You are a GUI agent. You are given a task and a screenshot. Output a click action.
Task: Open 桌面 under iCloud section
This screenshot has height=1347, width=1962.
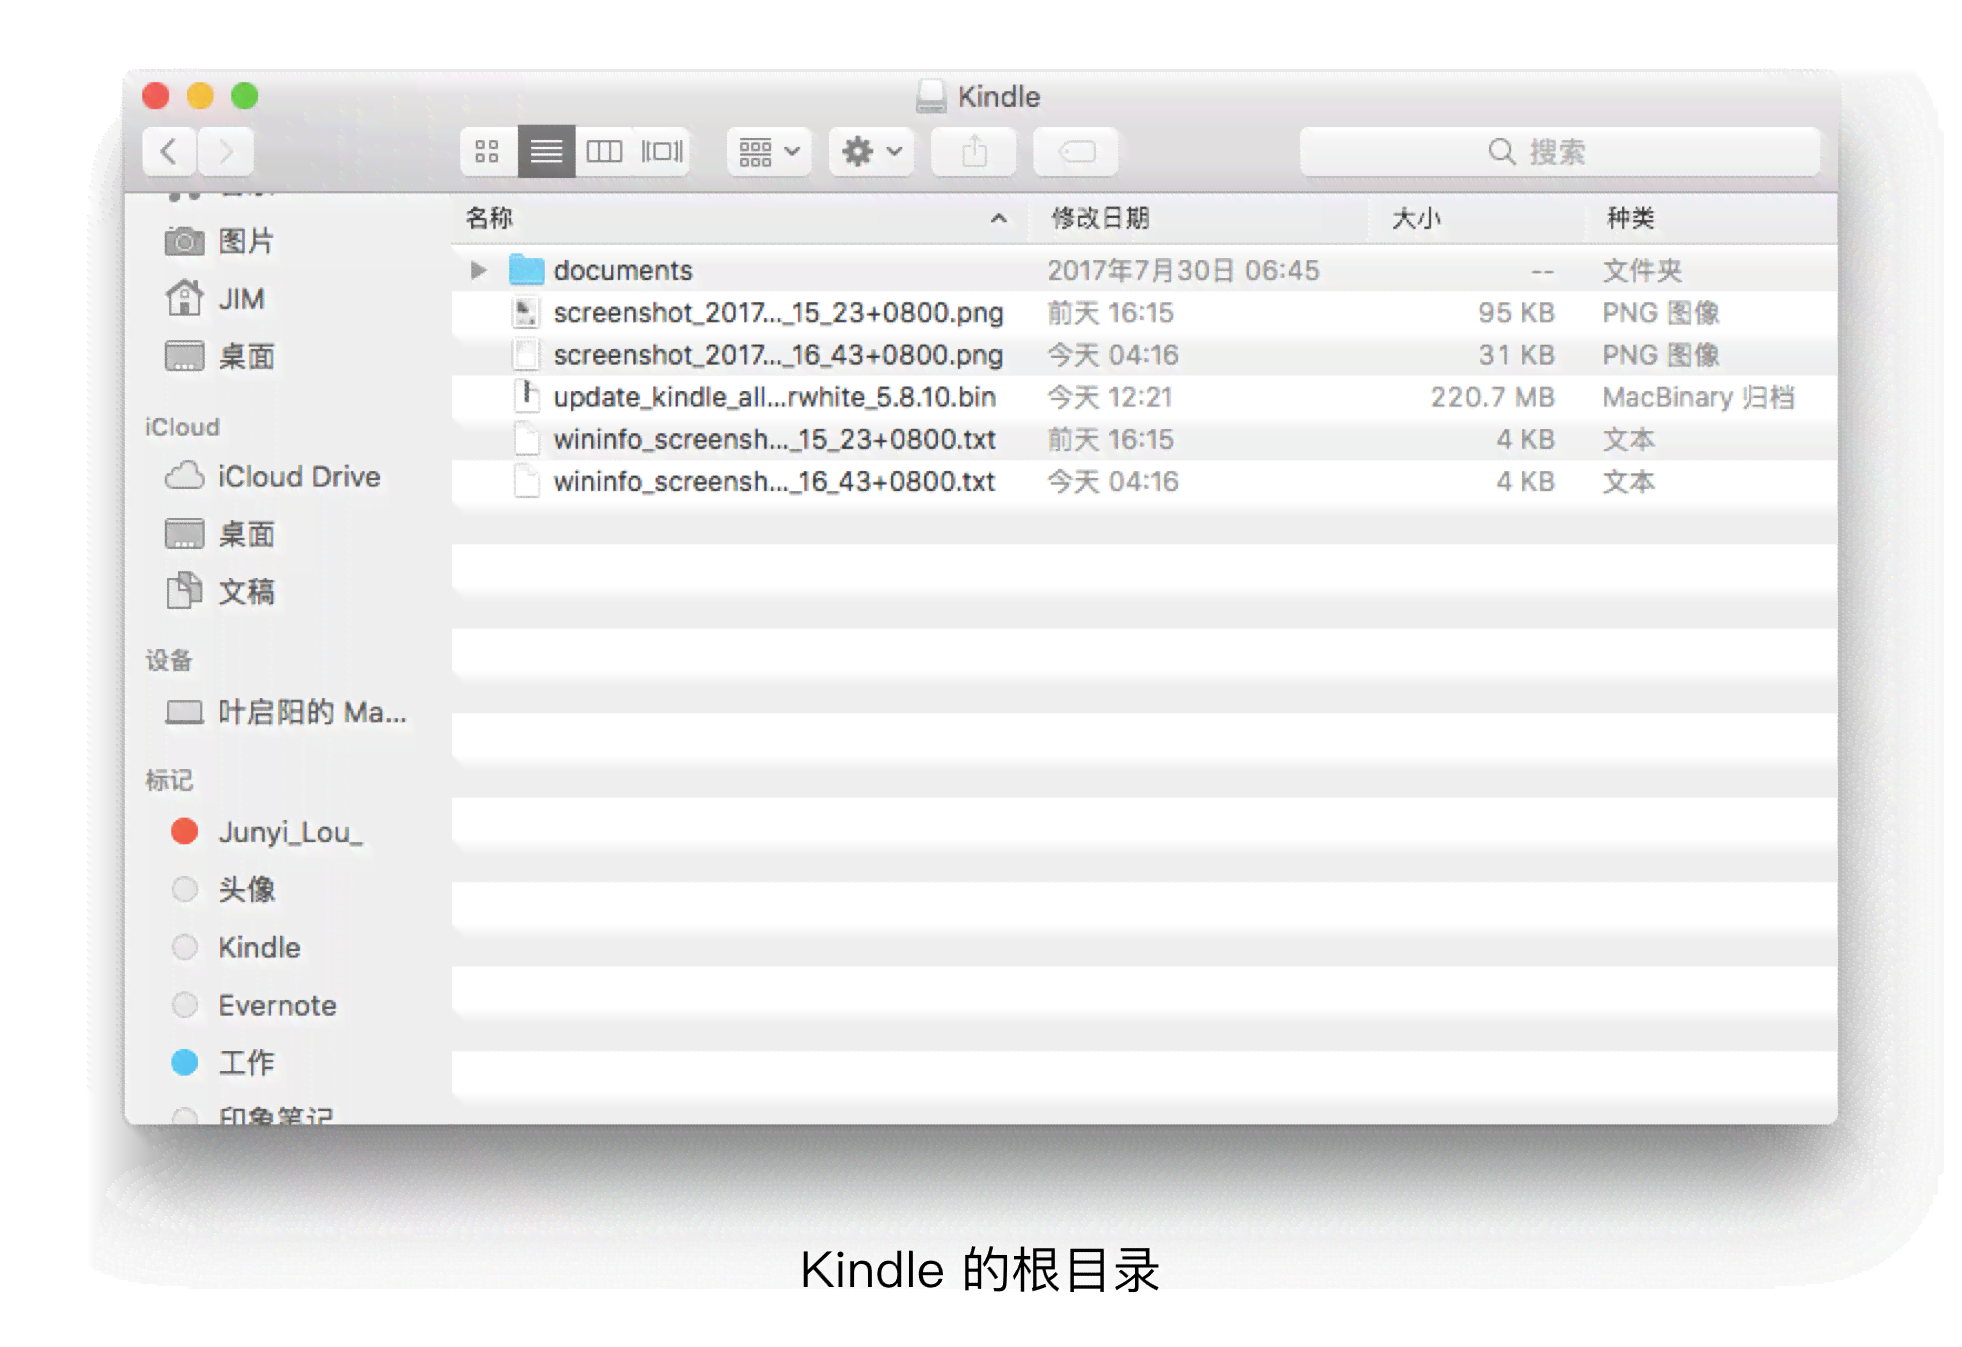pos(246,535)
